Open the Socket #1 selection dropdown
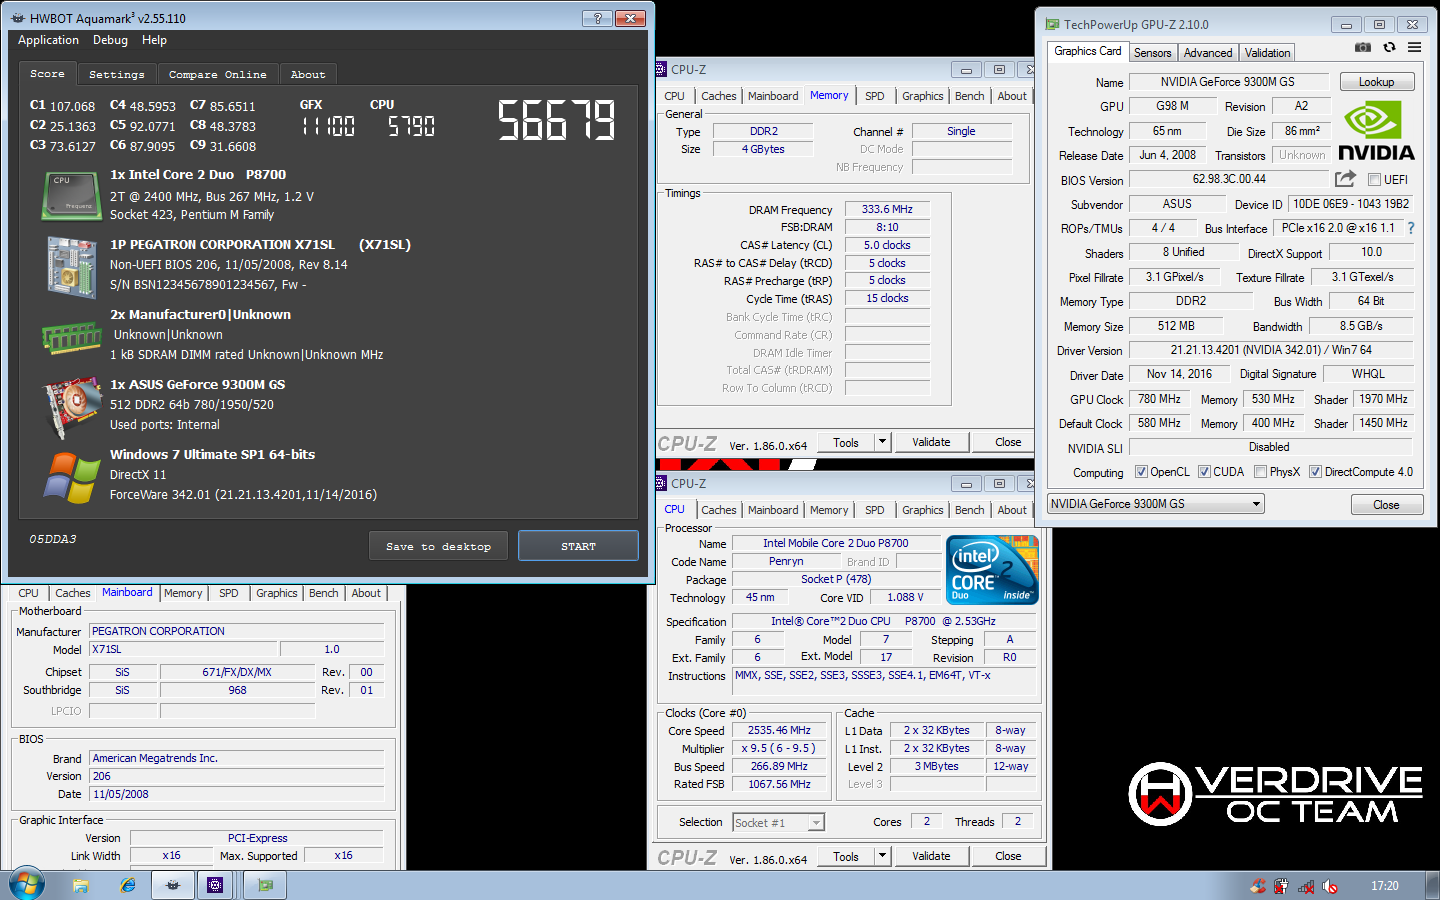This screenshot has width=1440, height=900. (778, 822)
